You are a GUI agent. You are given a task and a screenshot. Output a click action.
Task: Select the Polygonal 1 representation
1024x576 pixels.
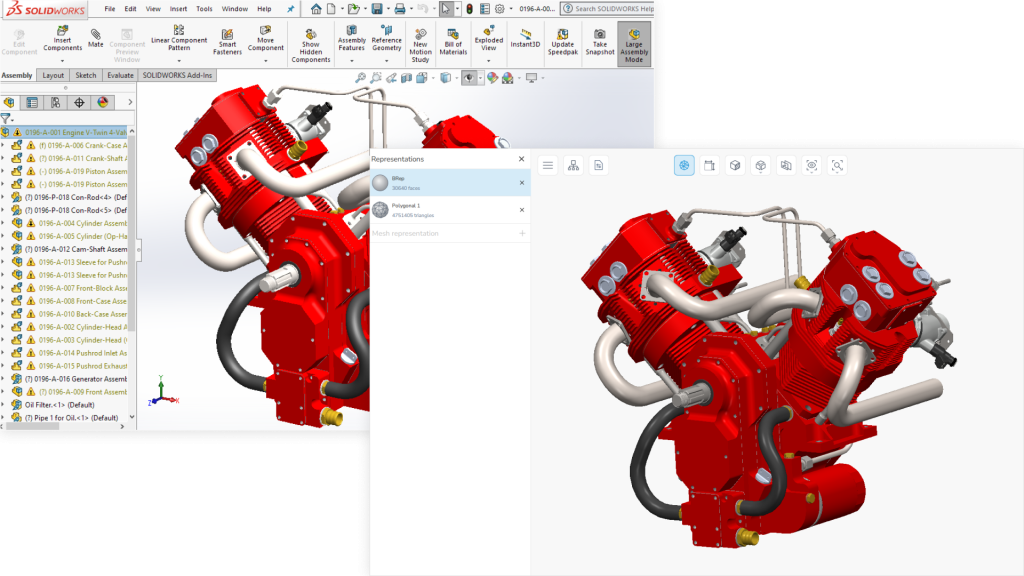click(450, 210)
